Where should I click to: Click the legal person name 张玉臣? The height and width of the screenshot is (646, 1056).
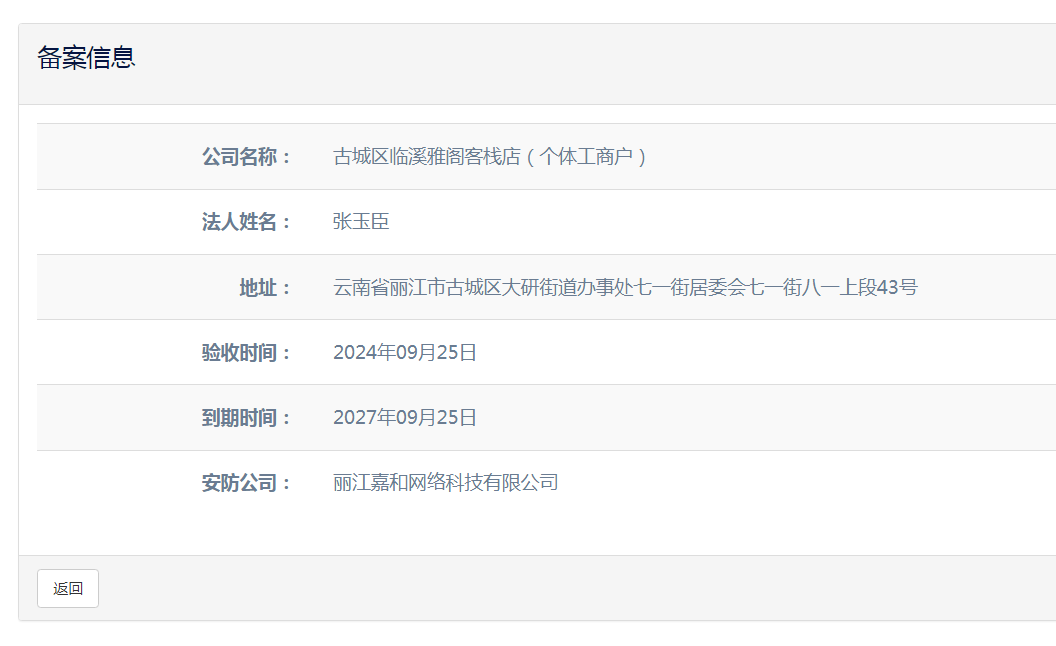[361, 222]
